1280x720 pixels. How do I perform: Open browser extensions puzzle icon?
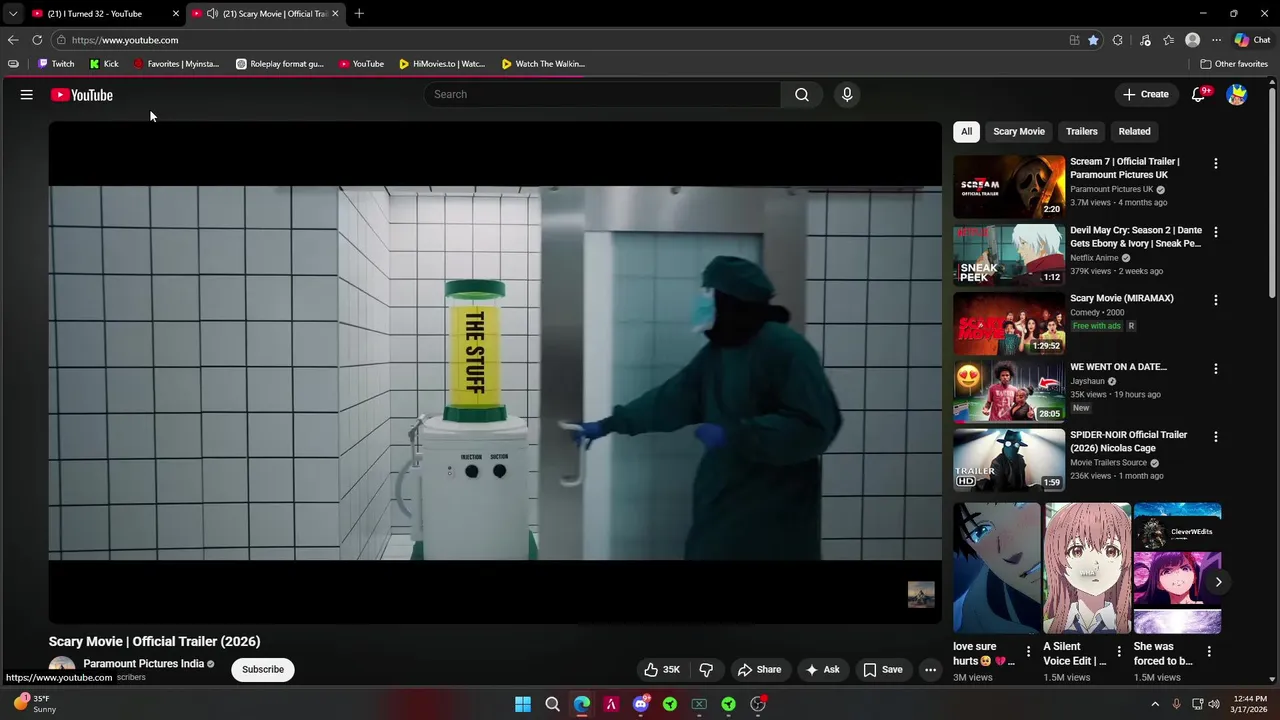pyautogui.click(x=1118, y=40)
